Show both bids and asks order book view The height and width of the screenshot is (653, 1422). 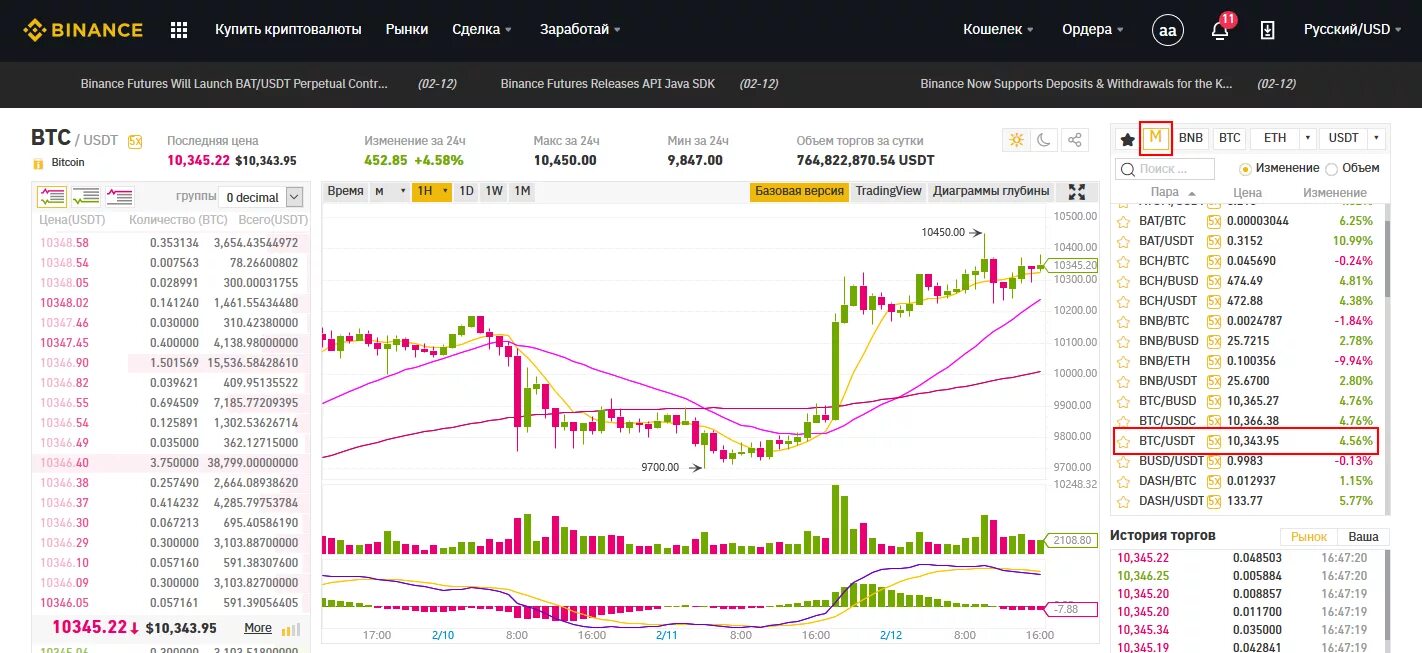pos(52,196)
